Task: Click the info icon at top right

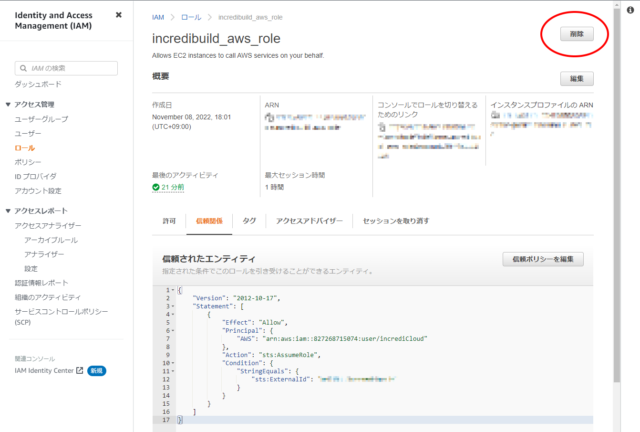Action: [631, 10]
